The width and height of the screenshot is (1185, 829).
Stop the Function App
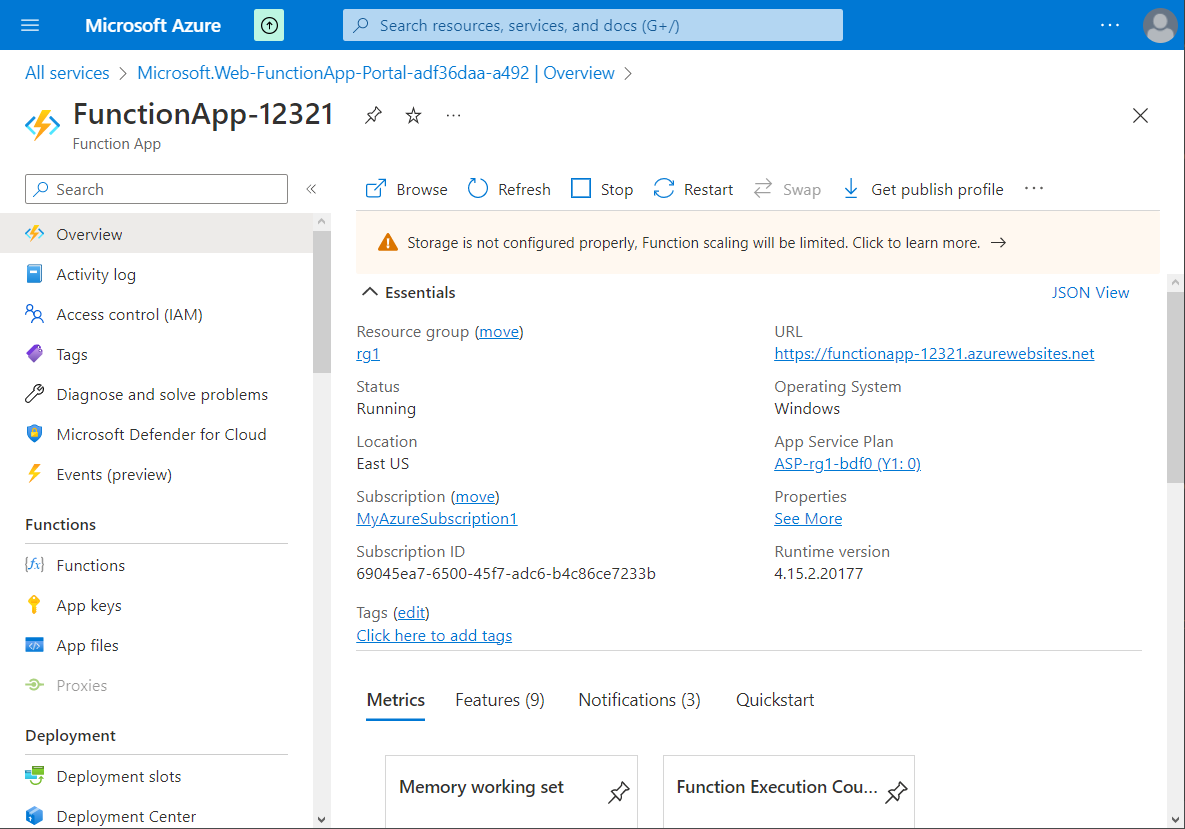point(602,189)
